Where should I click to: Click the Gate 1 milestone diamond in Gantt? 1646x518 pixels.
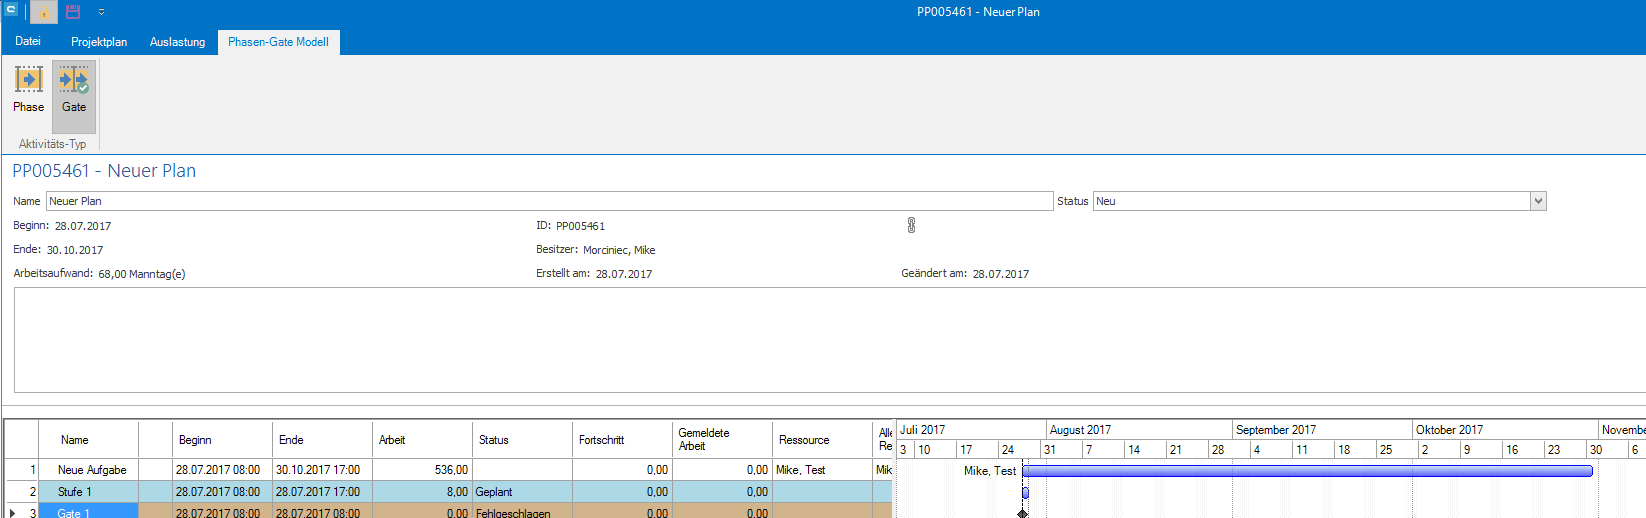(x=1022, y=513)
